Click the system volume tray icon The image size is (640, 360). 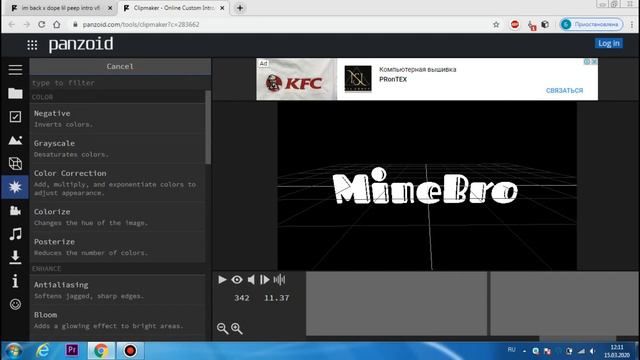pyautogui.click(x=593, y=351)
